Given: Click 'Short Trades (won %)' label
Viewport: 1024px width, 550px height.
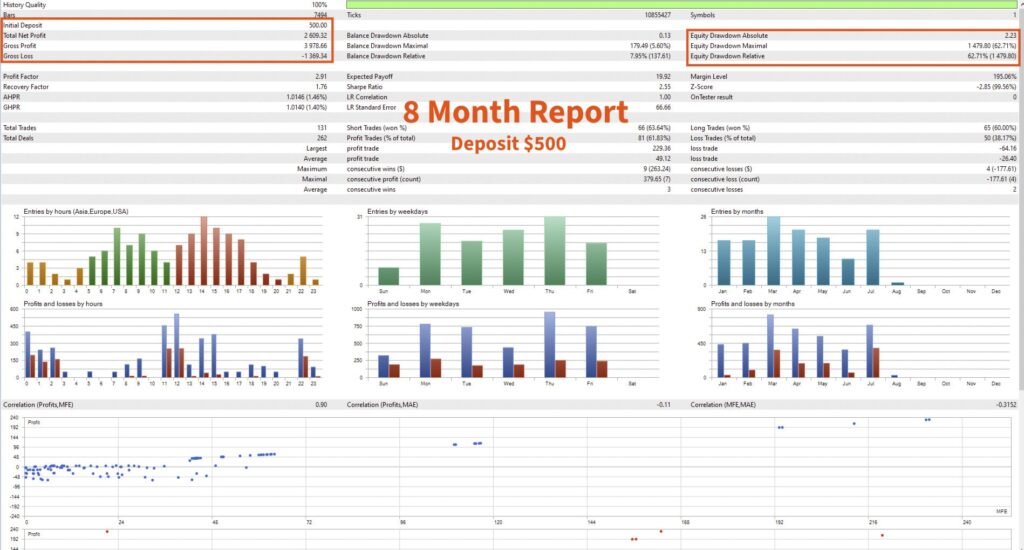Looking at the screenshot, I should [376, 128].
